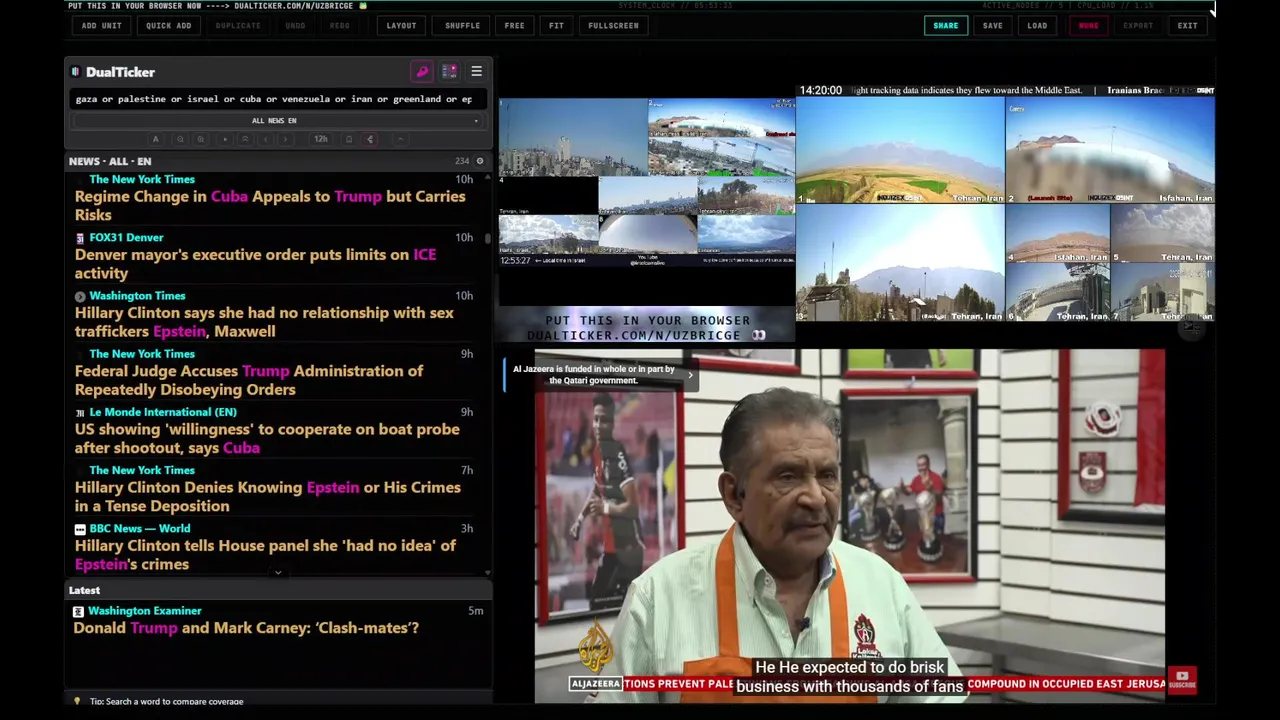
Task: Open Hillary Clinton Denies Knowing Epstein headline
Action: tap(268, 496)
